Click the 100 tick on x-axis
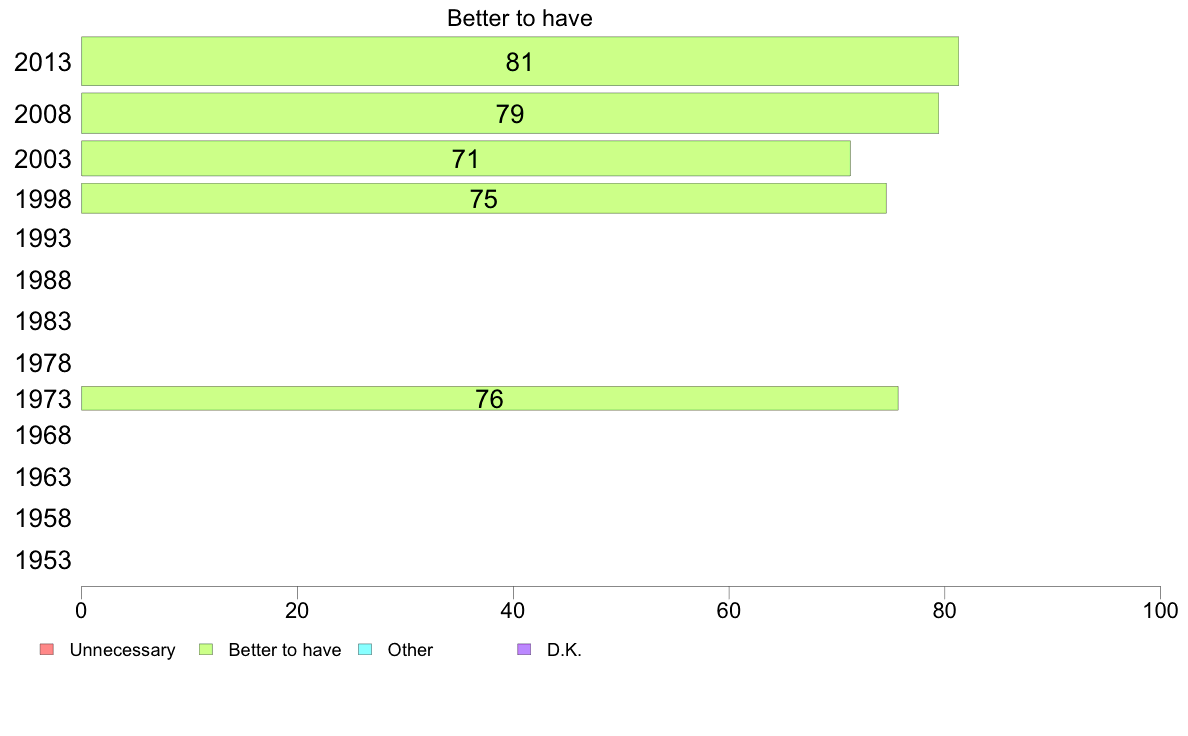The image size is (1188, 736). point(1160,611)
